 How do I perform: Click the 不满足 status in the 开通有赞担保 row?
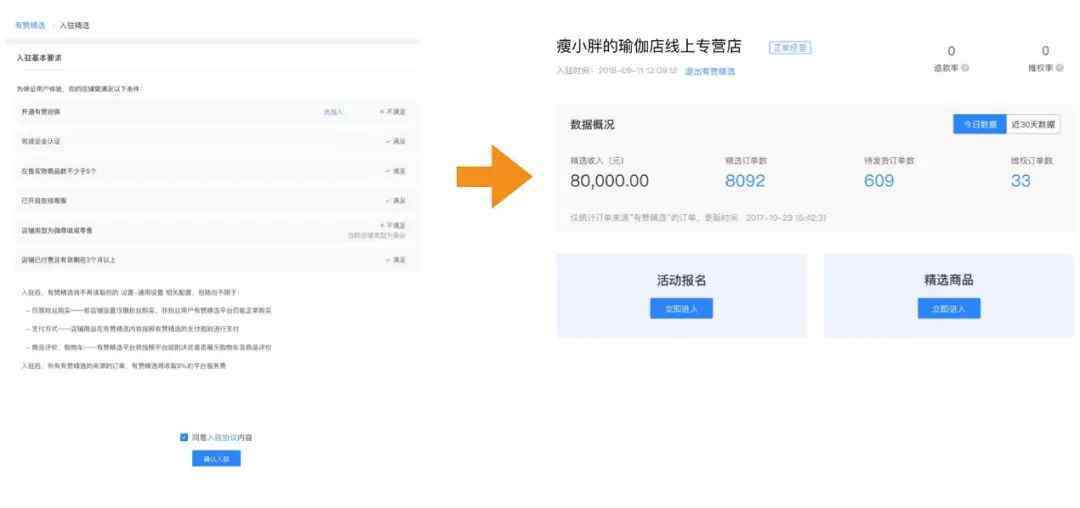pyautogui.click(x=392, y=111)
